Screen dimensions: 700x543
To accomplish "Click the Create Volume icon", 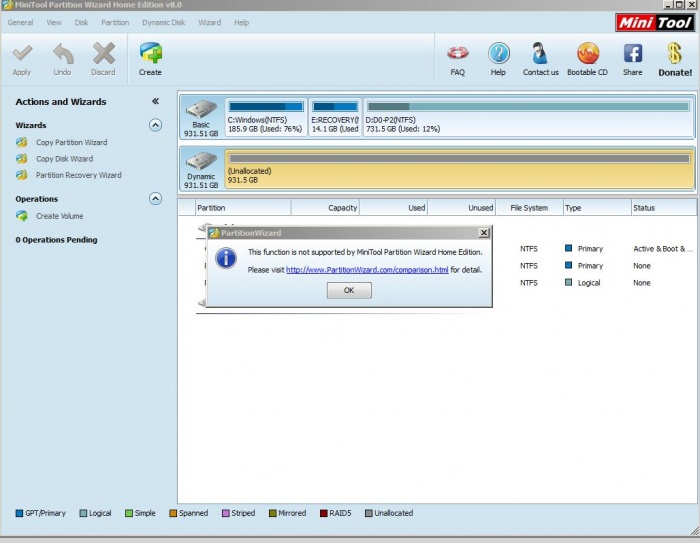I will pyautogui.click(x=21, y=216).
